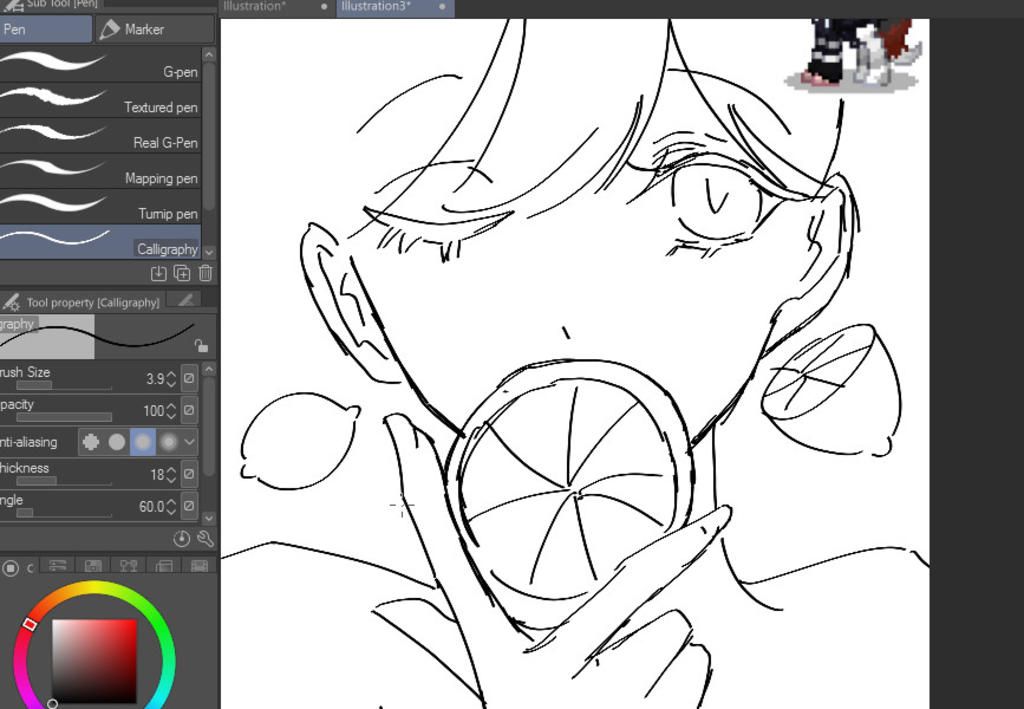Viewport: 1024px width, 709px height.
Task: Click the duplicate sub tool icon
Action: click(x=182, y=274)
